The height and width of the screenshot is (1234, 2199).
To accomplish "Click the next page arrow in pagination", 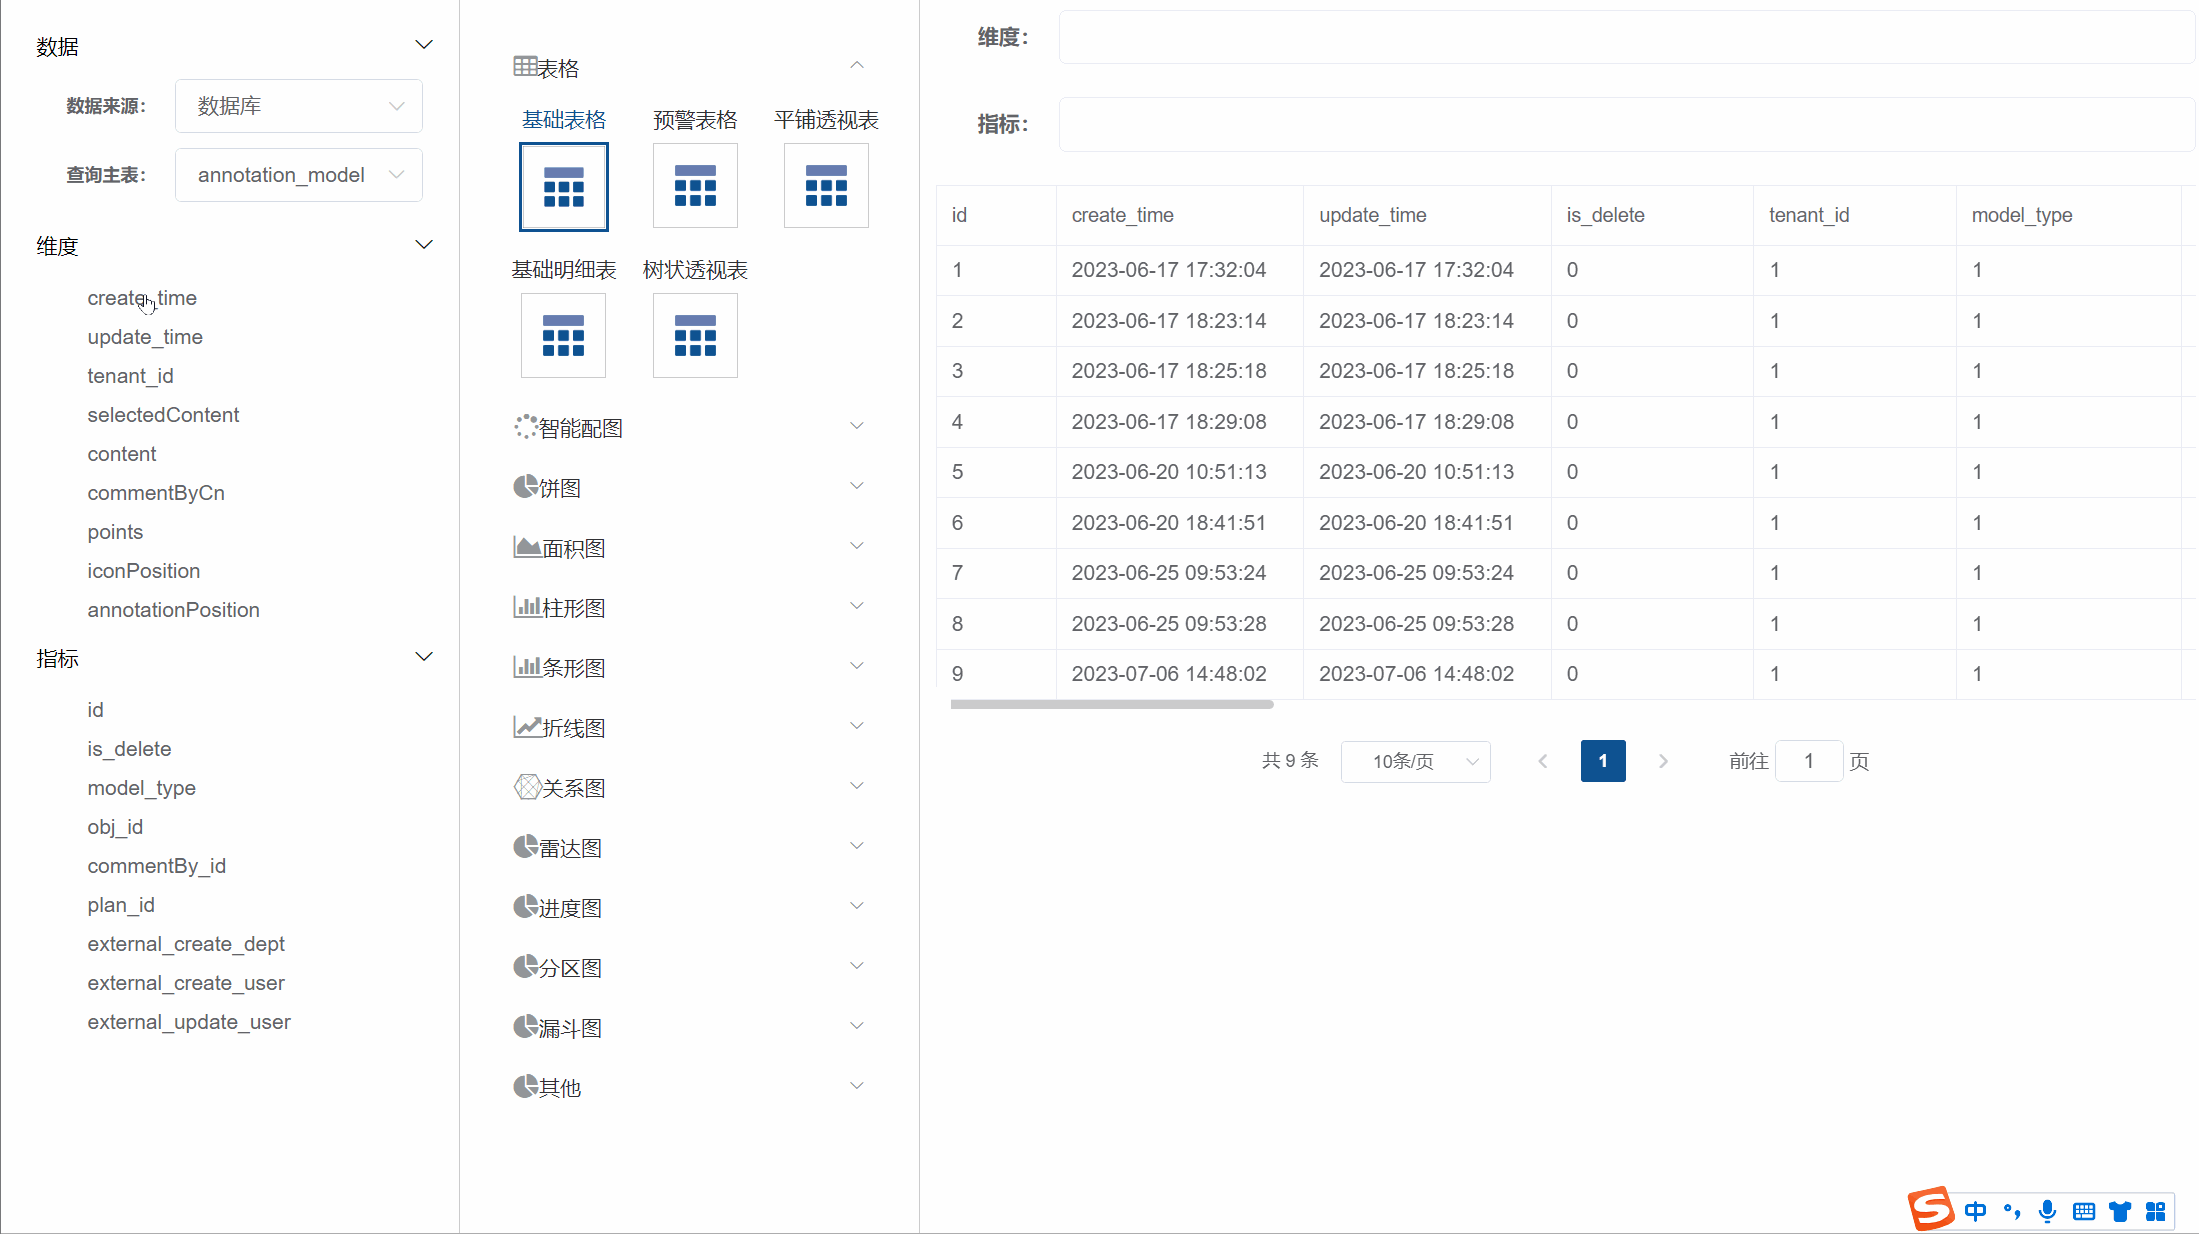I will coord(1663,761).
